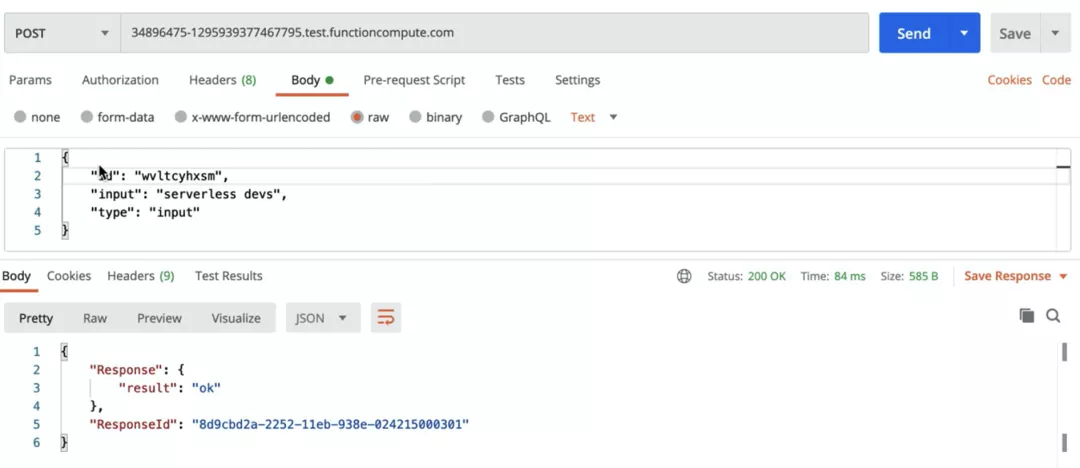Viewport: 1080px width, 468px height.
Task: Click the globe network information icon
Action: pyautogui.click(x=684, y=276)
